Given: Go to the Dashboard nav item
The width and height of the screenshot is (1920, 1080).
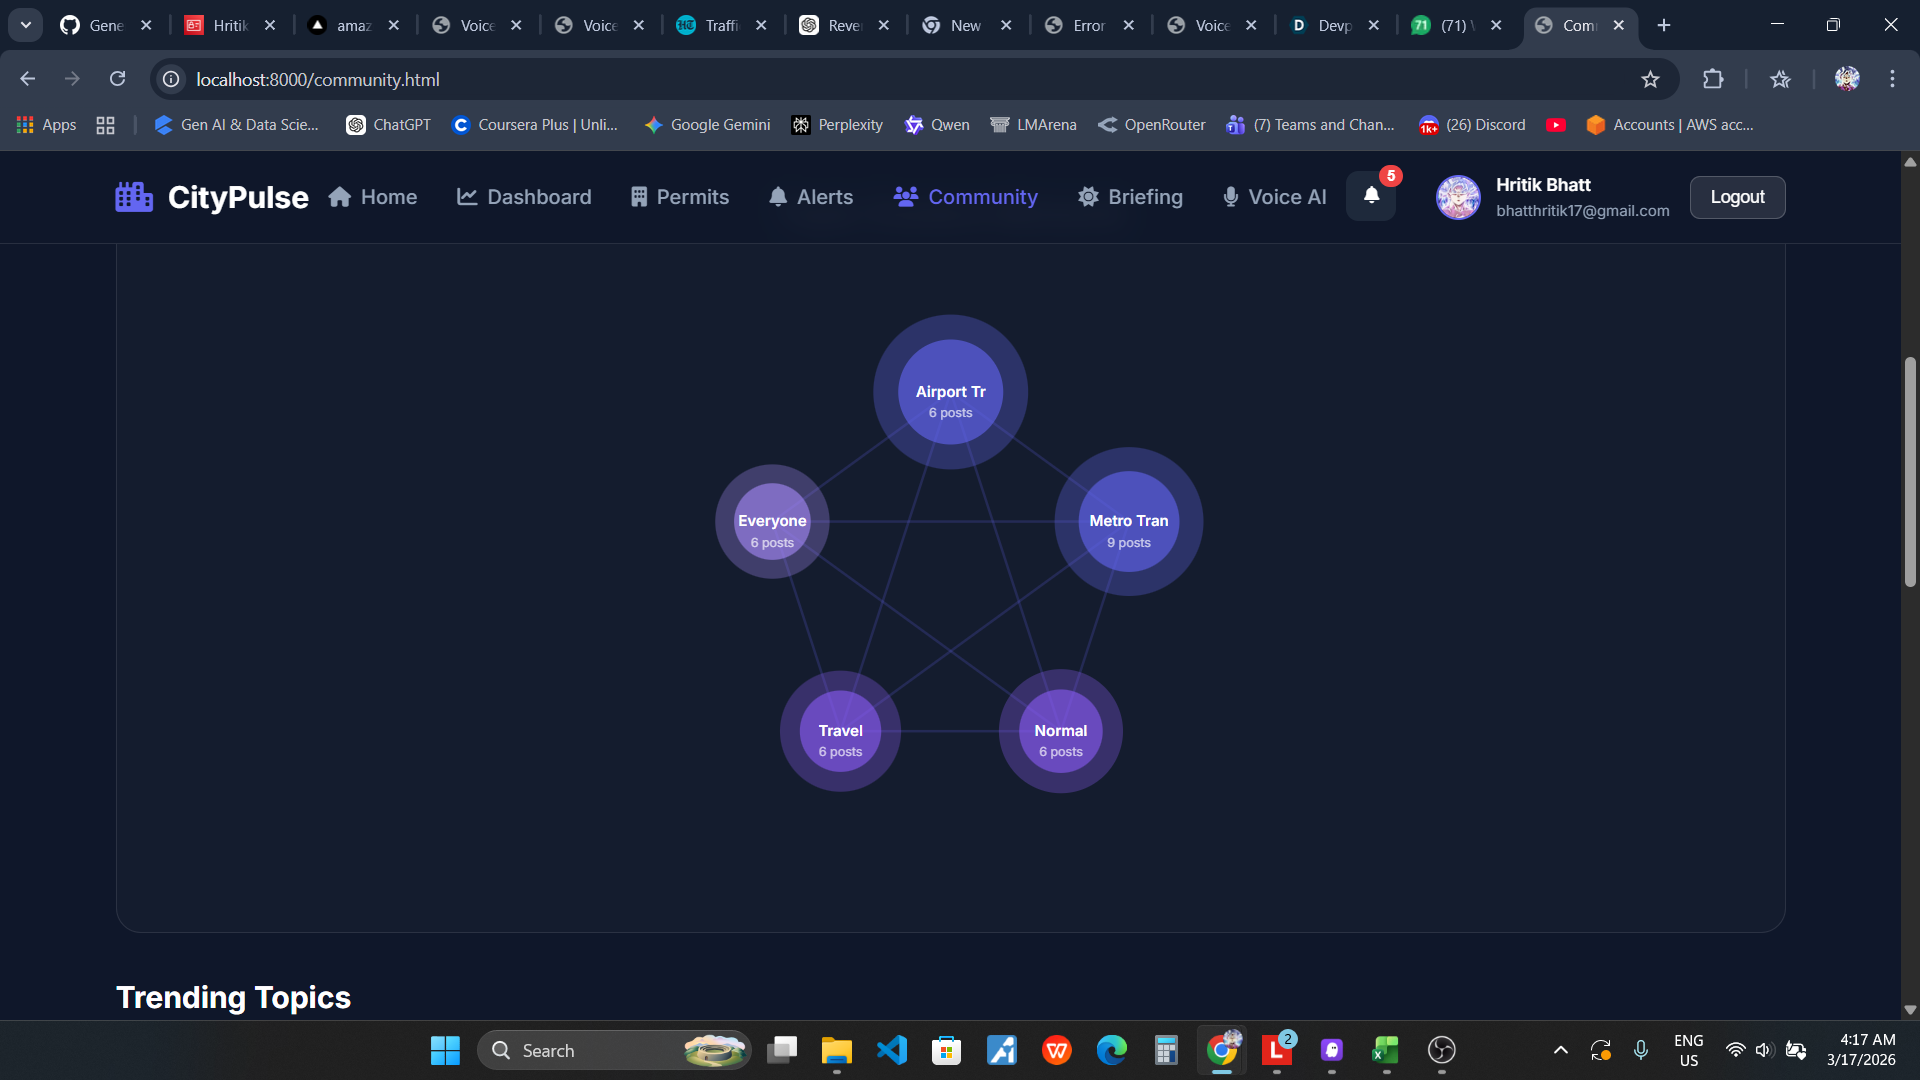Looking at the screenshot, I should 524,197.
